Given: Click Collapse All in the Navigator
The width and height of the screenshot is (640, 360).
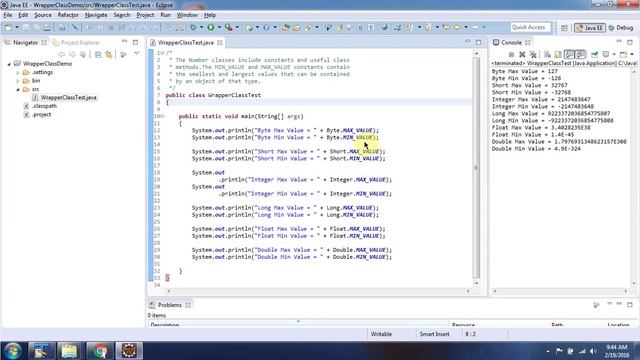Looking at the screenshot, I should pos(98,54).
